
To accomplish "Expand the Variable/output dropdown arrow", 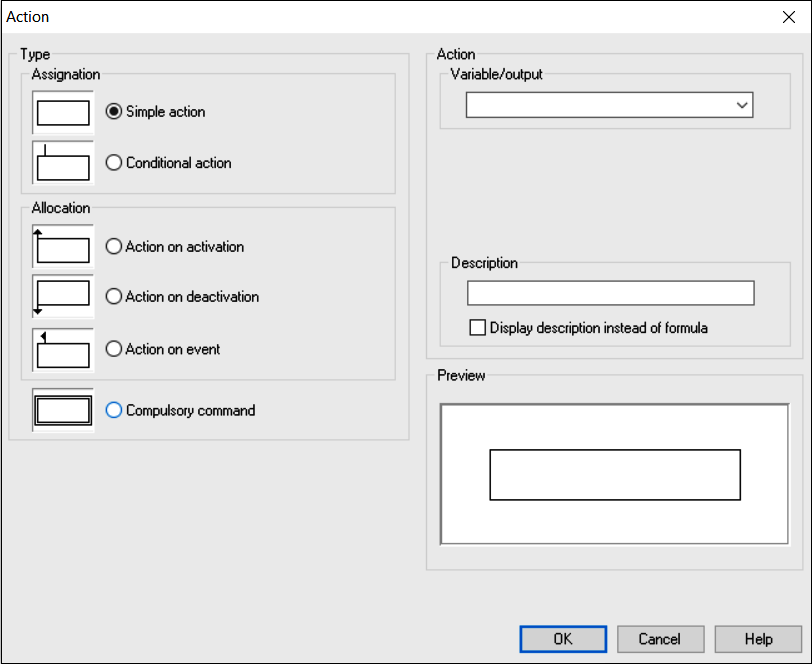I will (x=742, y=105).
